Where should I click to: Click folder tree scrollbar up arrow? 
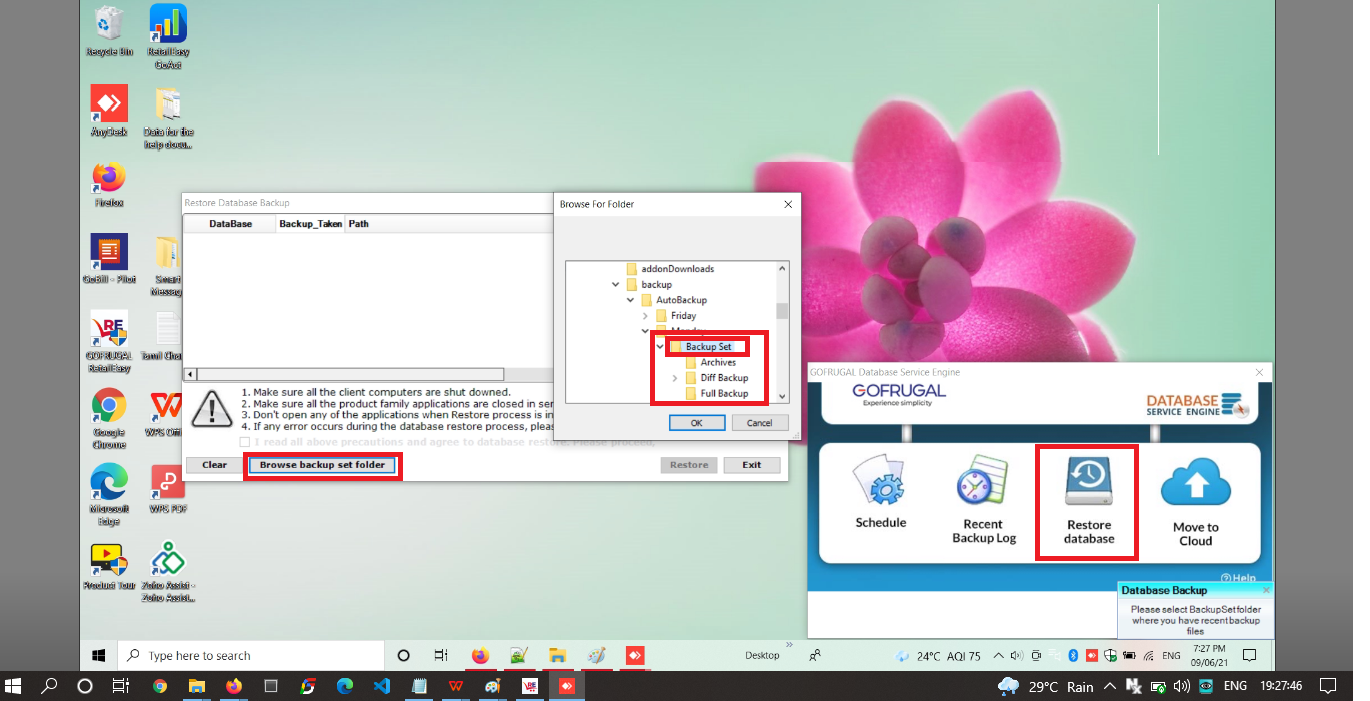pos(782,268)
